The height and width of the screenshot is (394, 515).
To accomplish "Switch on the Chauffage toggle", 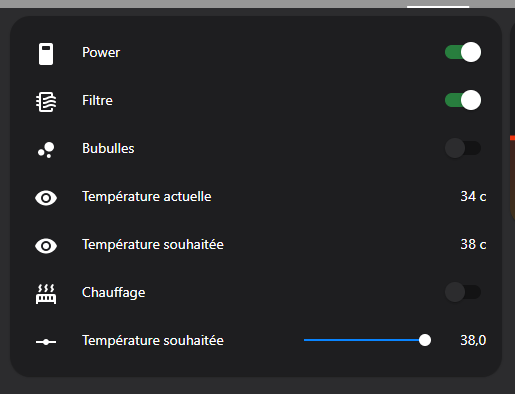I will point(463,292).
